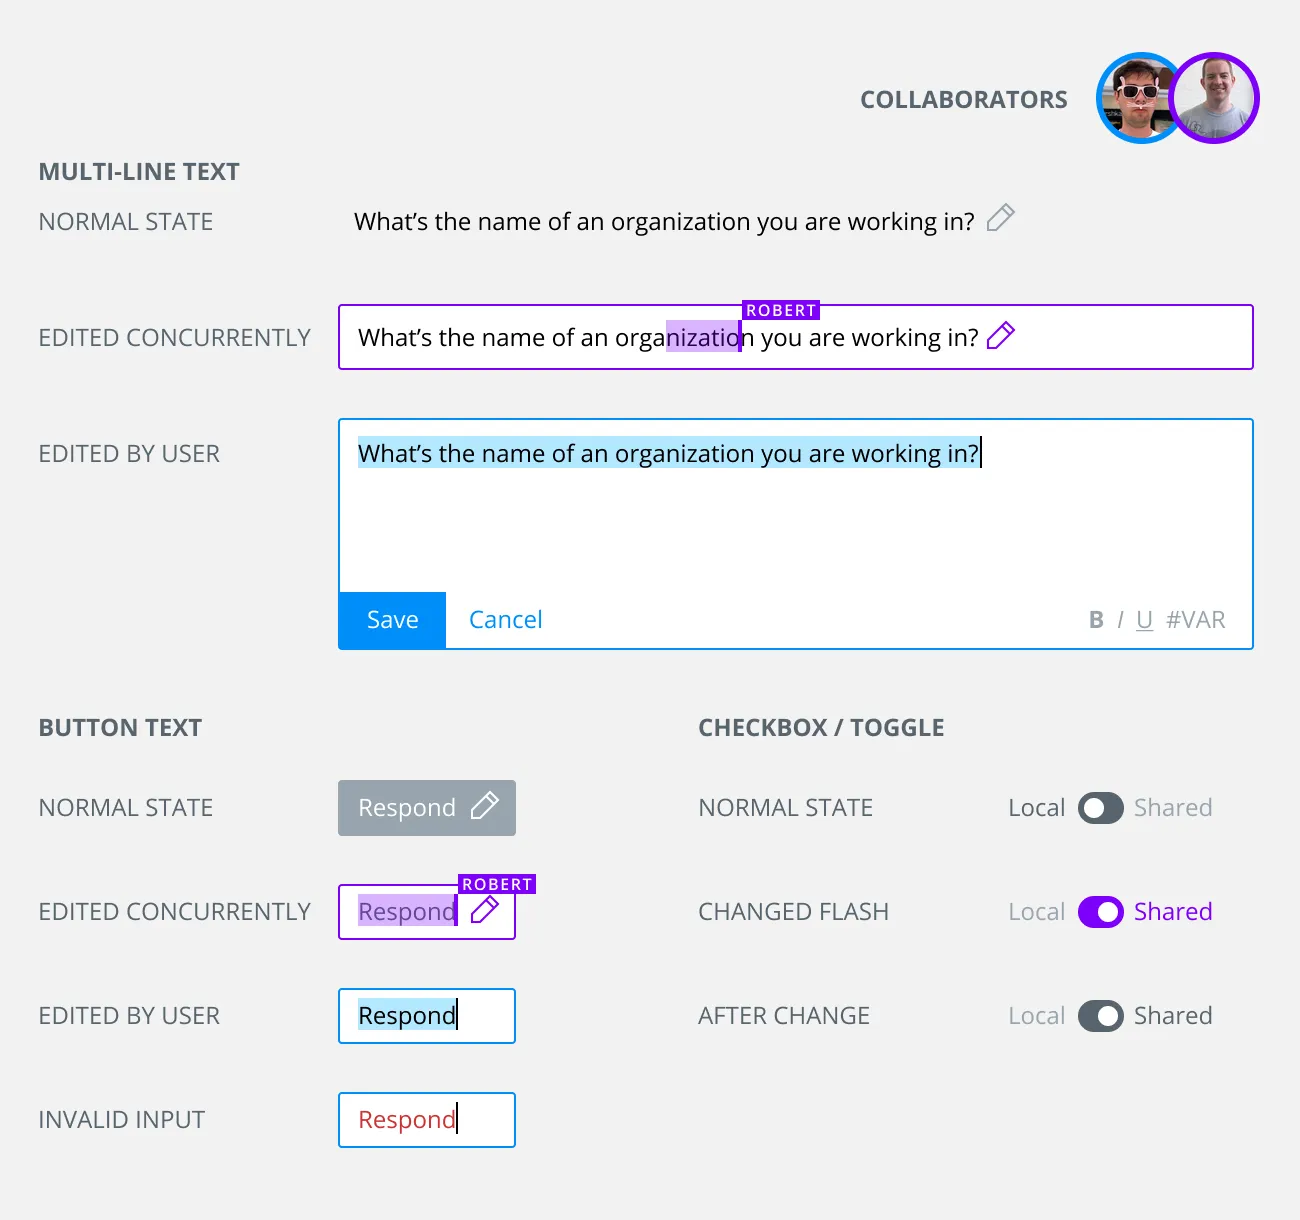This screenshot has height=1220, width=1300.
Task: Click pencil icon on gray Respond button
Action: [x=485, y=806]
